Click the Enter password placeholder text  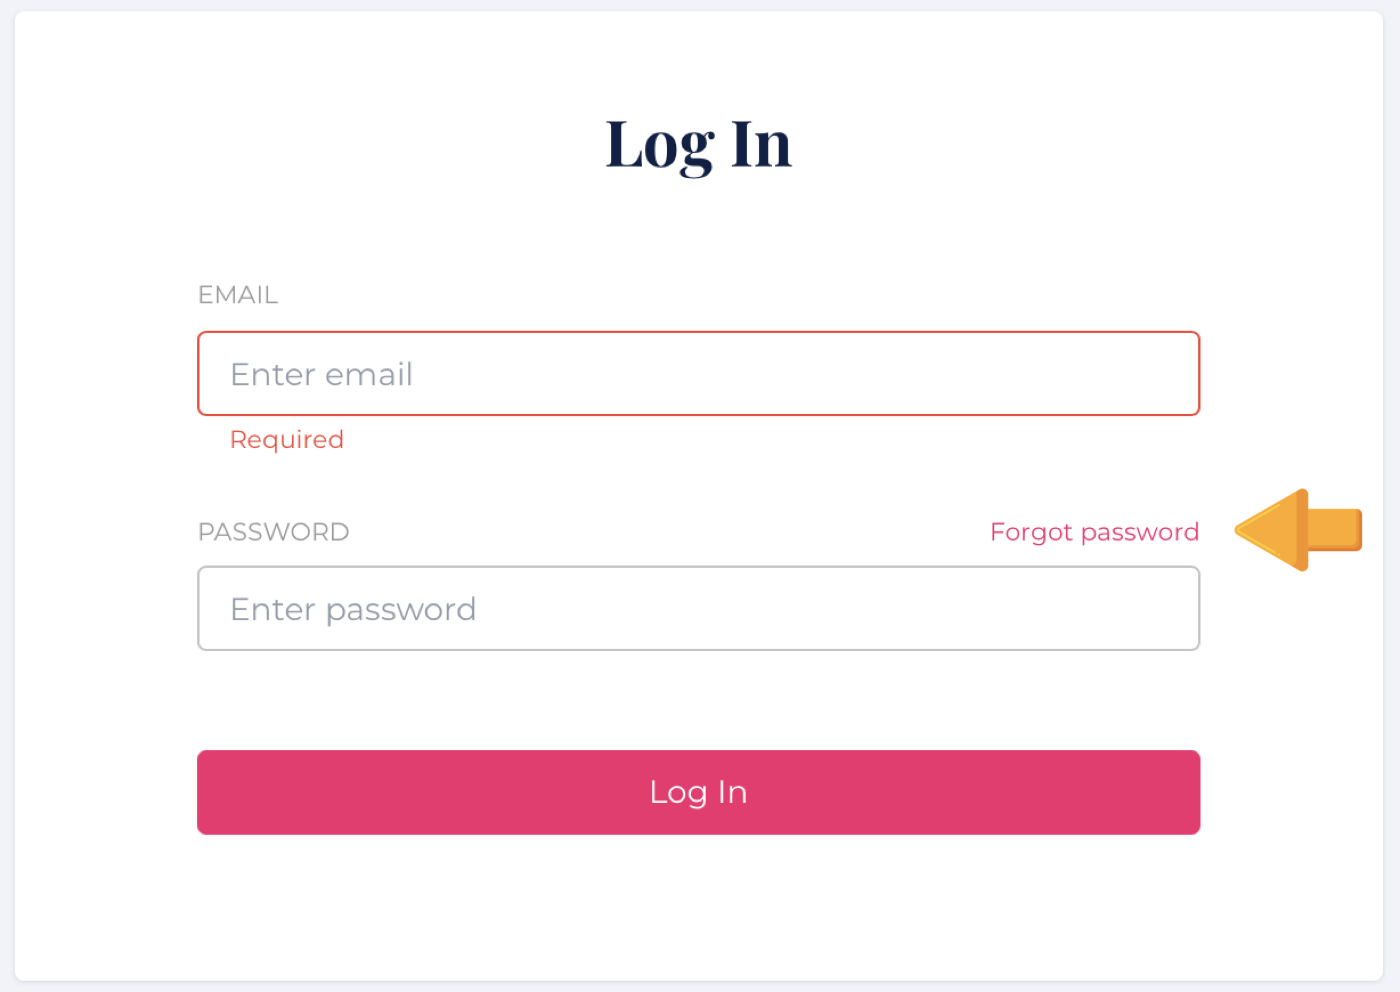(353, 609)
